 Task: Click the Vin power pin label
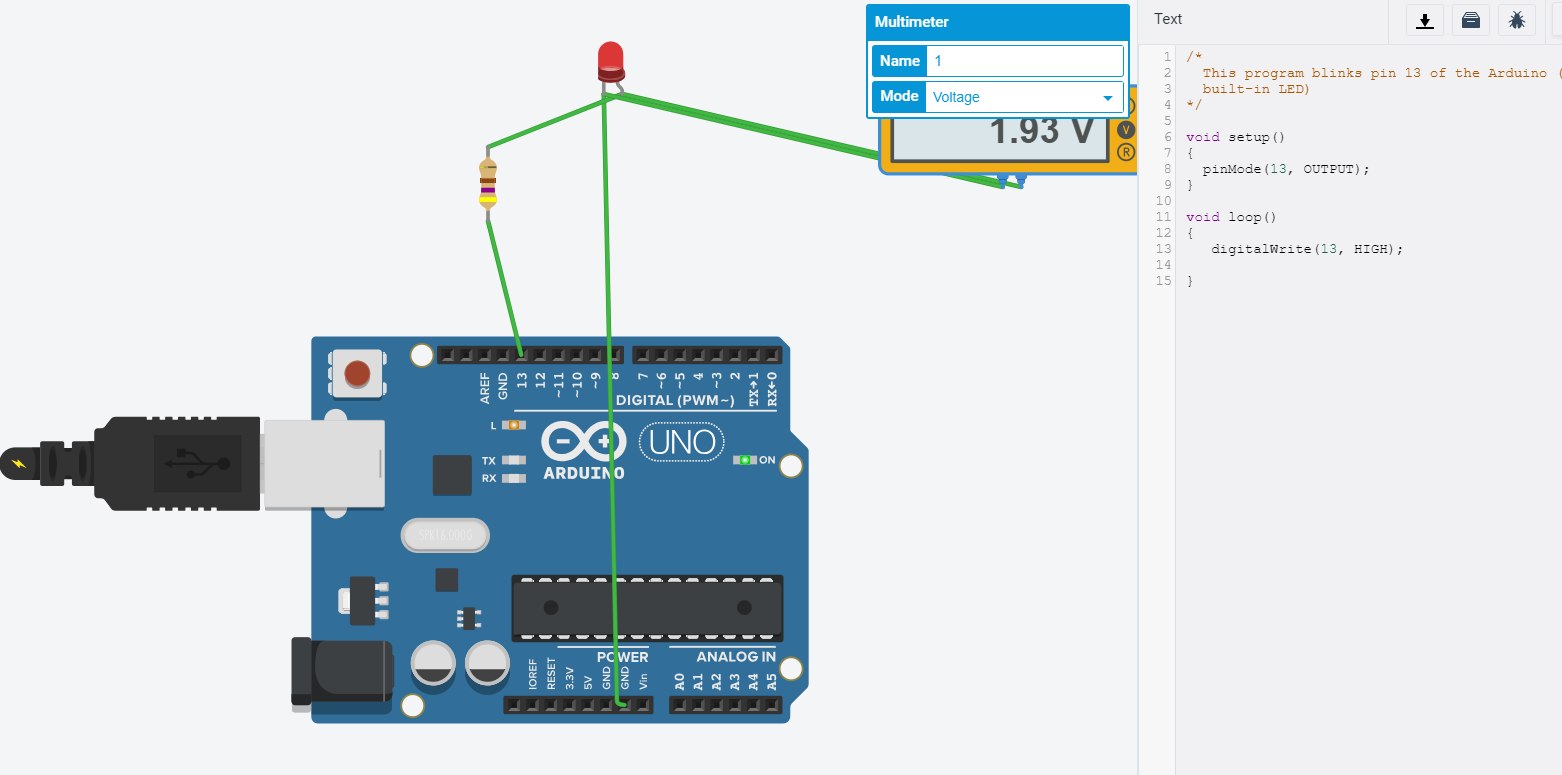click(643, 683)
